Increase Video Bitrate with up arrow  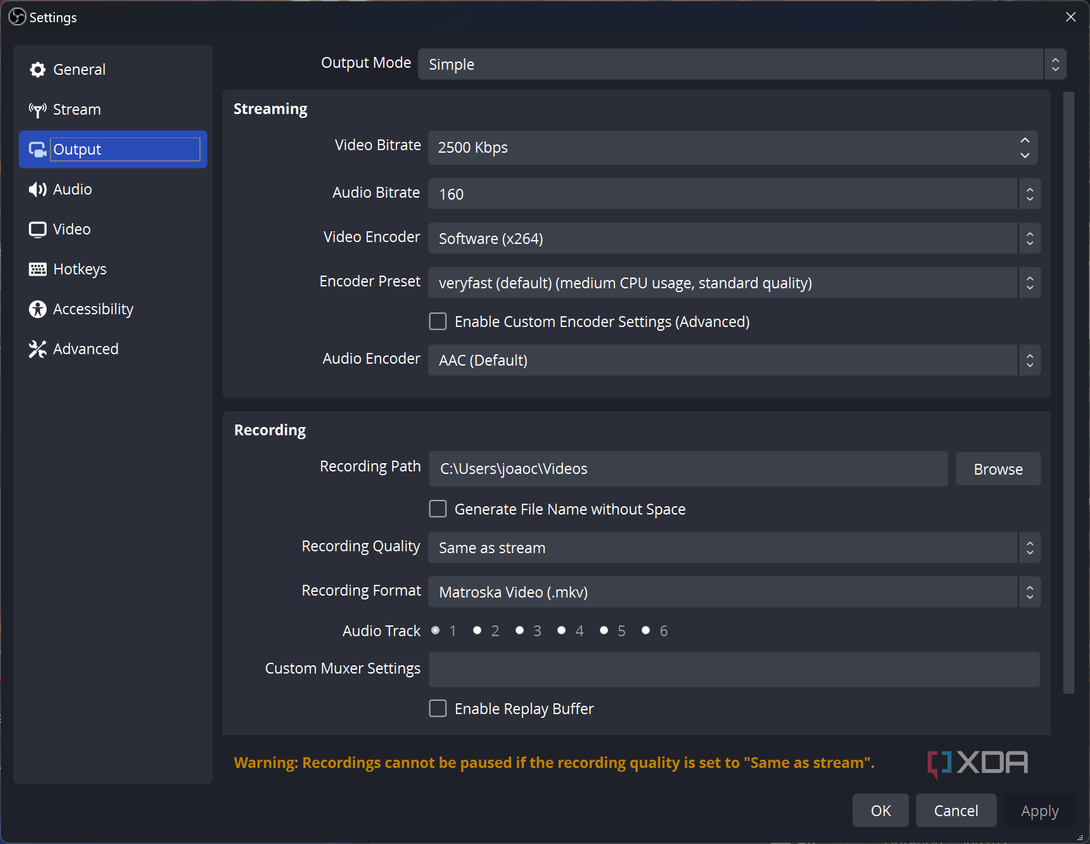pos(1025,140)
